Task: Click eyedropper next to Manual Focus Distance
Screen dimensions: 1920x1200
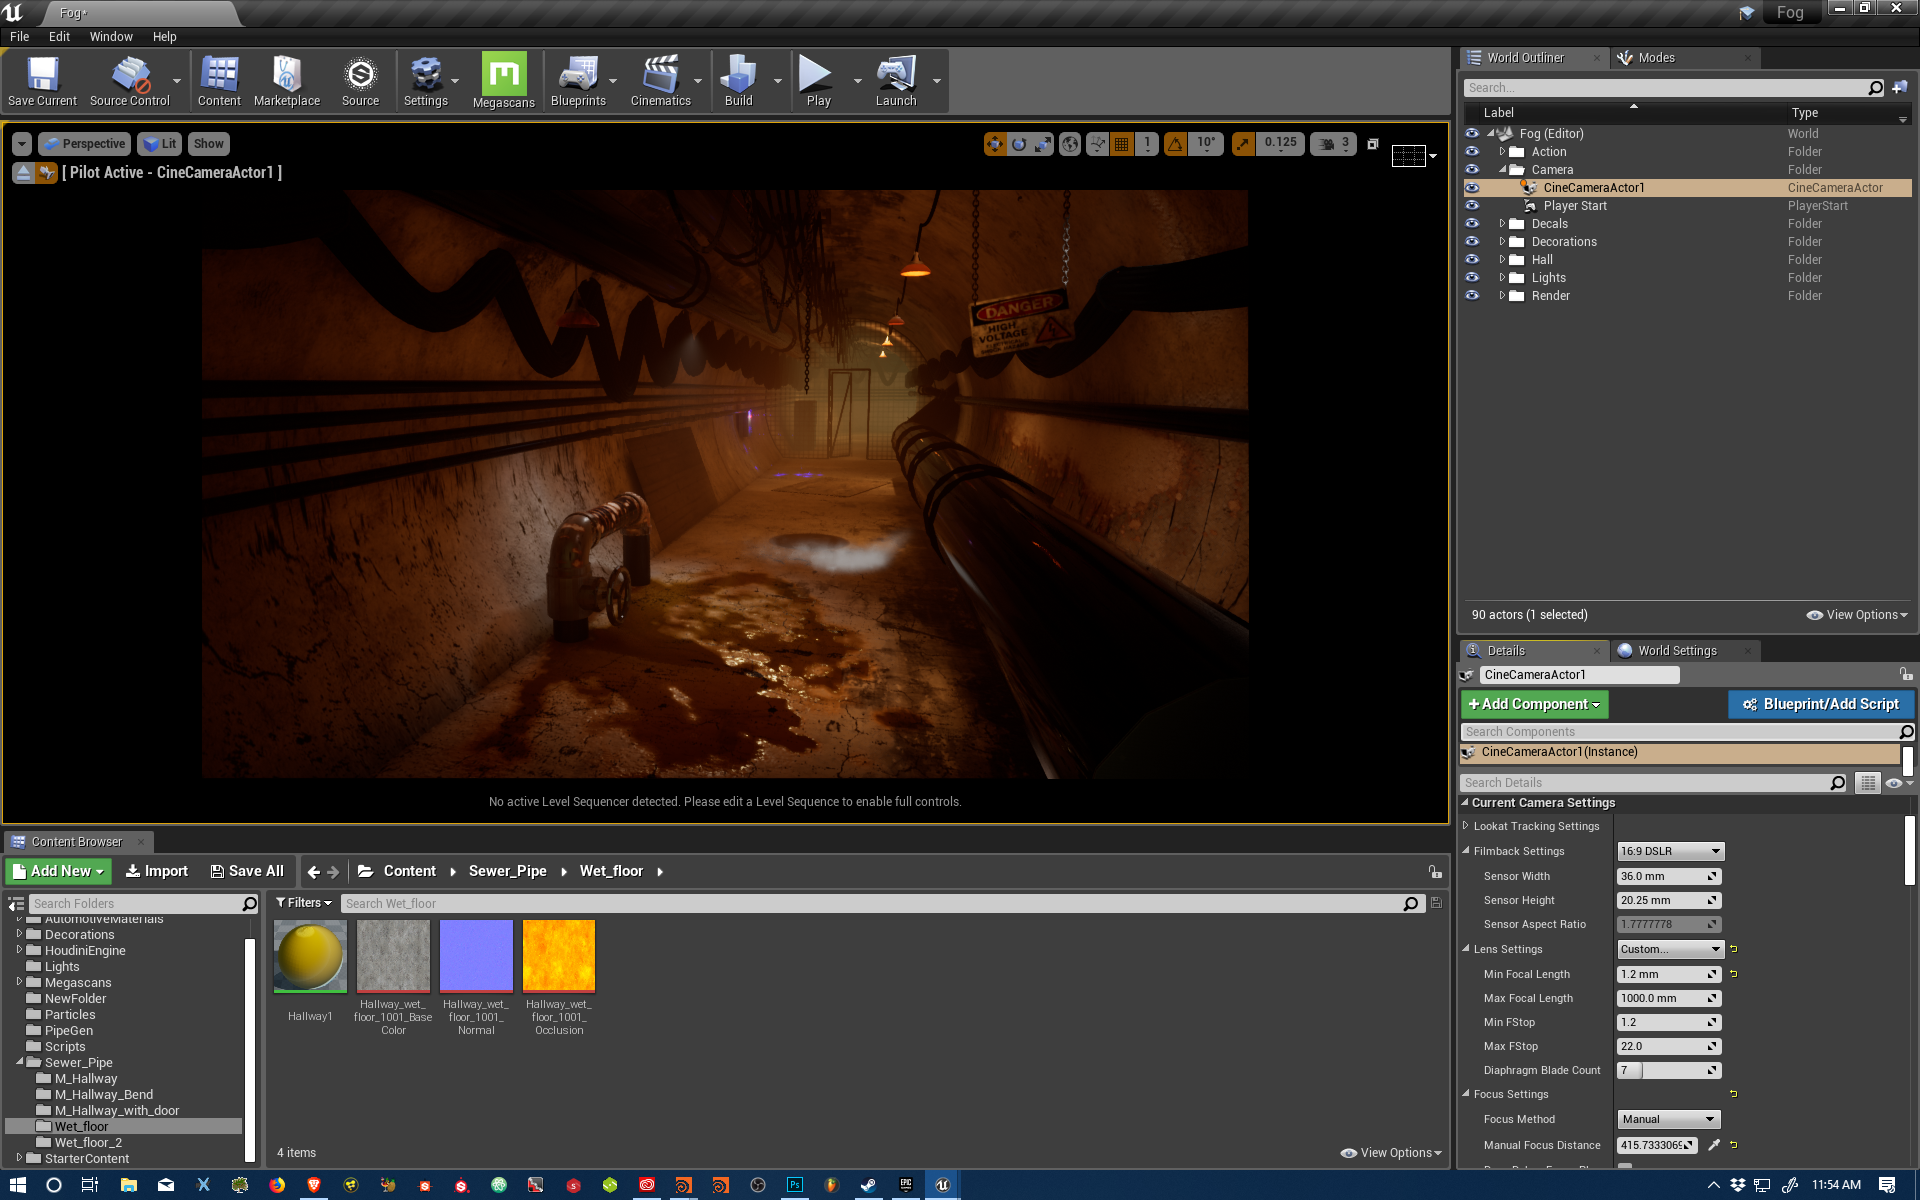Action: tap(1714, 1145)
